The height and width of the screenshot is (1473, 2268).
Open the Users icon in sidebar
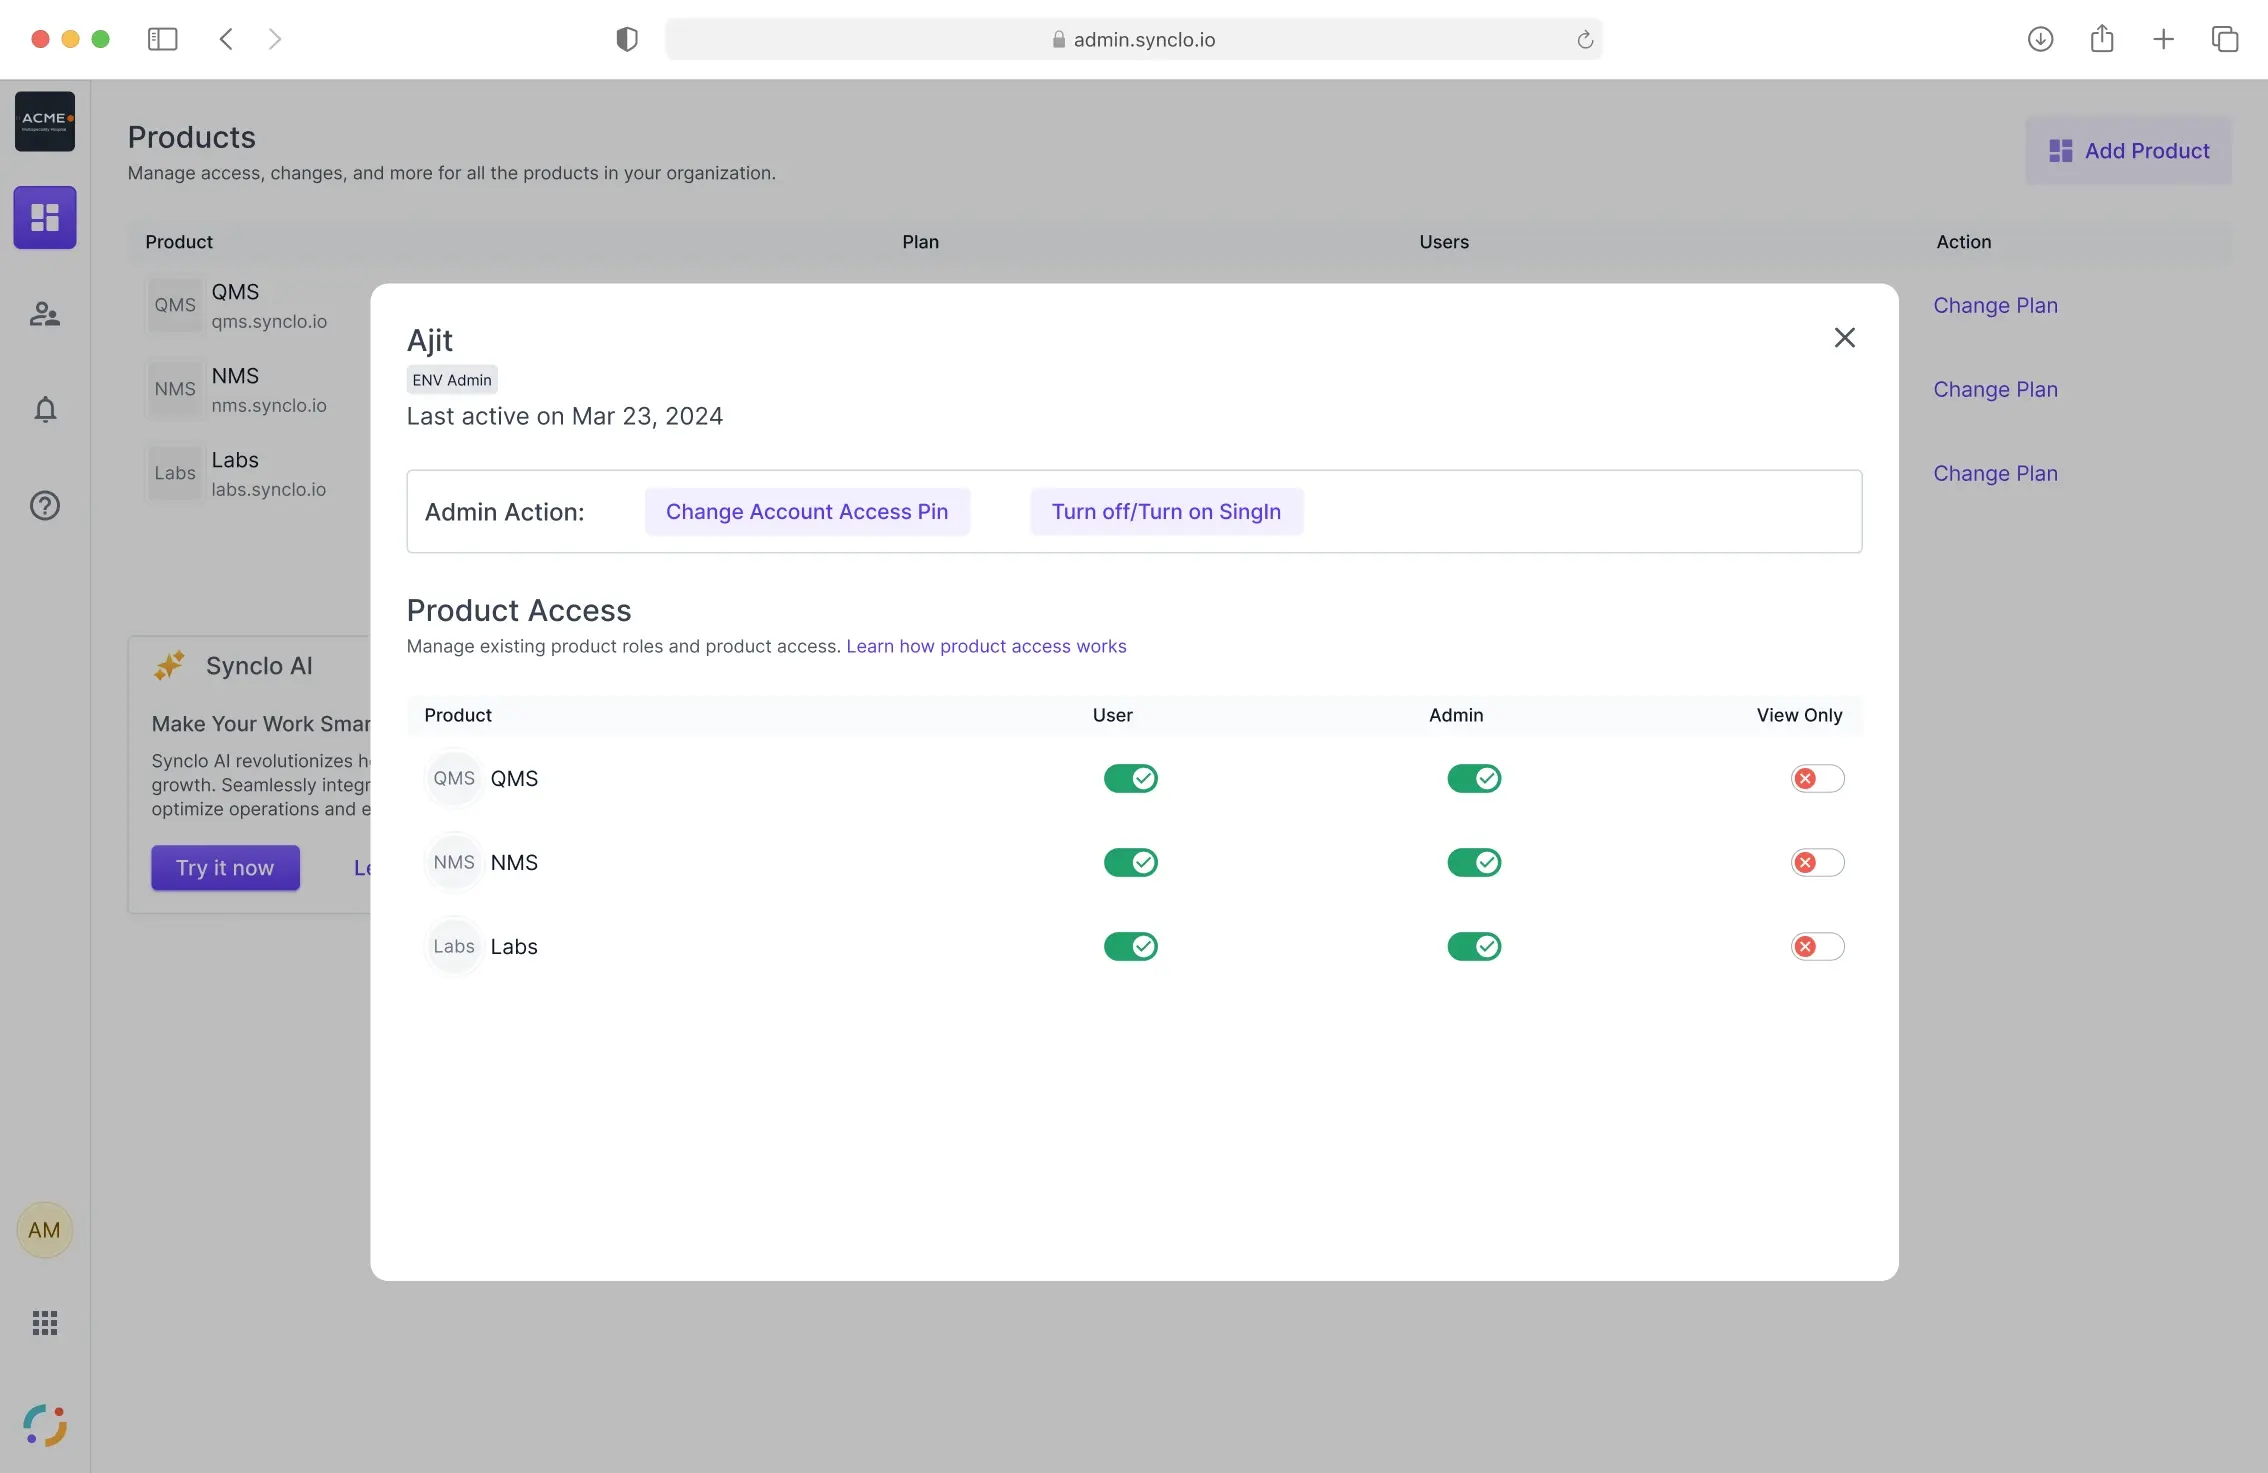point(45,314)
